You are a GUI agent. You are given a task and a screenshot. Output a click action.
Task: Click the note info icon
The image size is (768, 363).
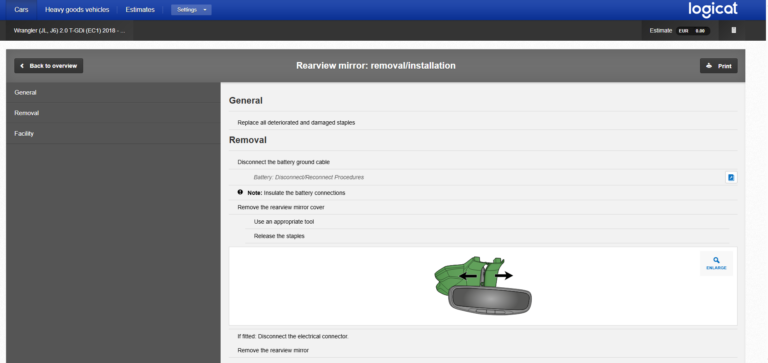click(x=240, y=193)
